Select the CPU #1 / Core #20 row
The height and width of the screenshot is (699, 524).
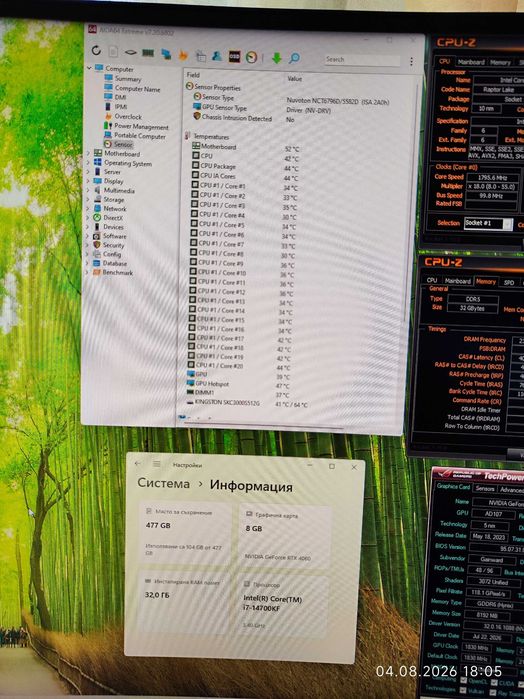click(239, 366)
